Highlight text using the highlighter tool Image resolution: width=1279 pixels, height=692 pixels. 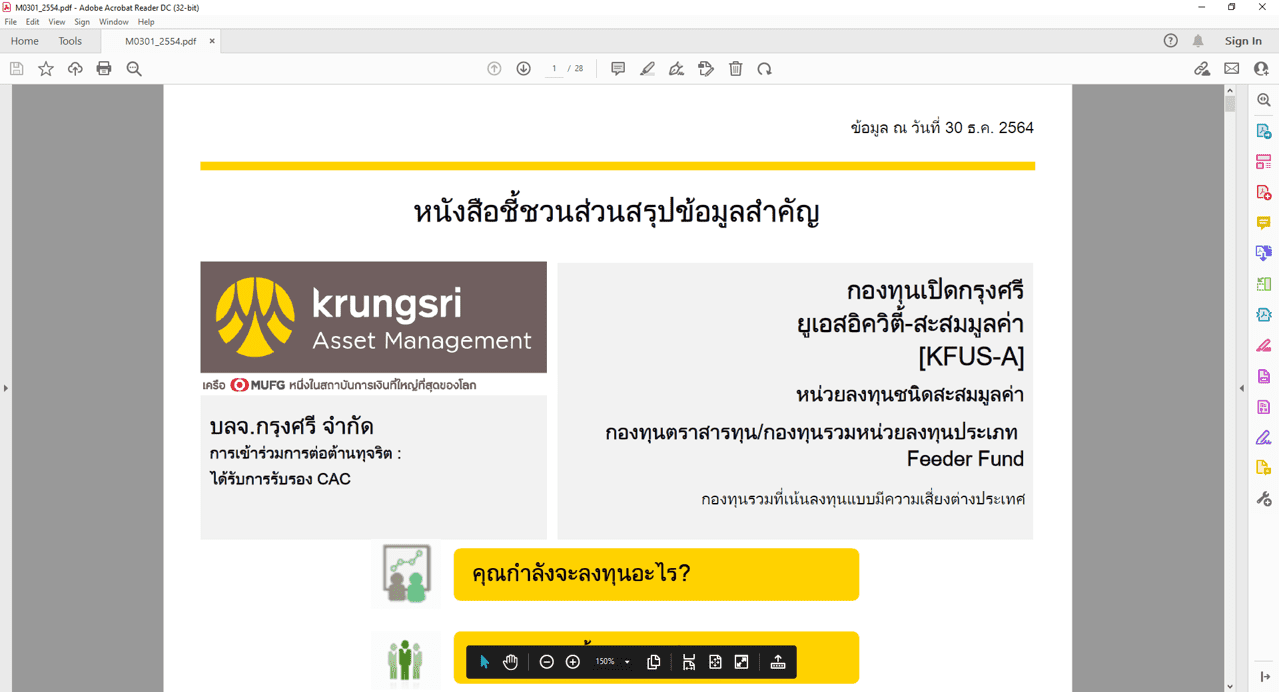click(x=647, y=68)
